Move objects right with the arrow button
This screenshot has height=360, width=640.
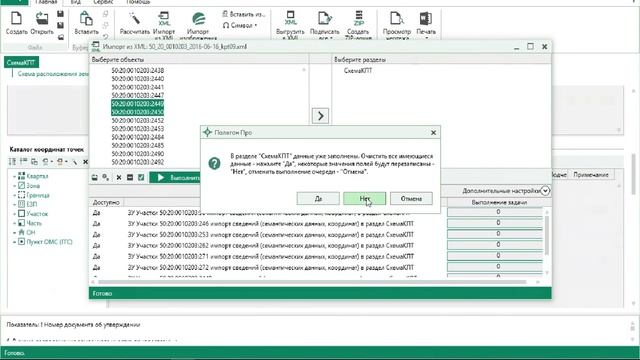tap(320, 116)
